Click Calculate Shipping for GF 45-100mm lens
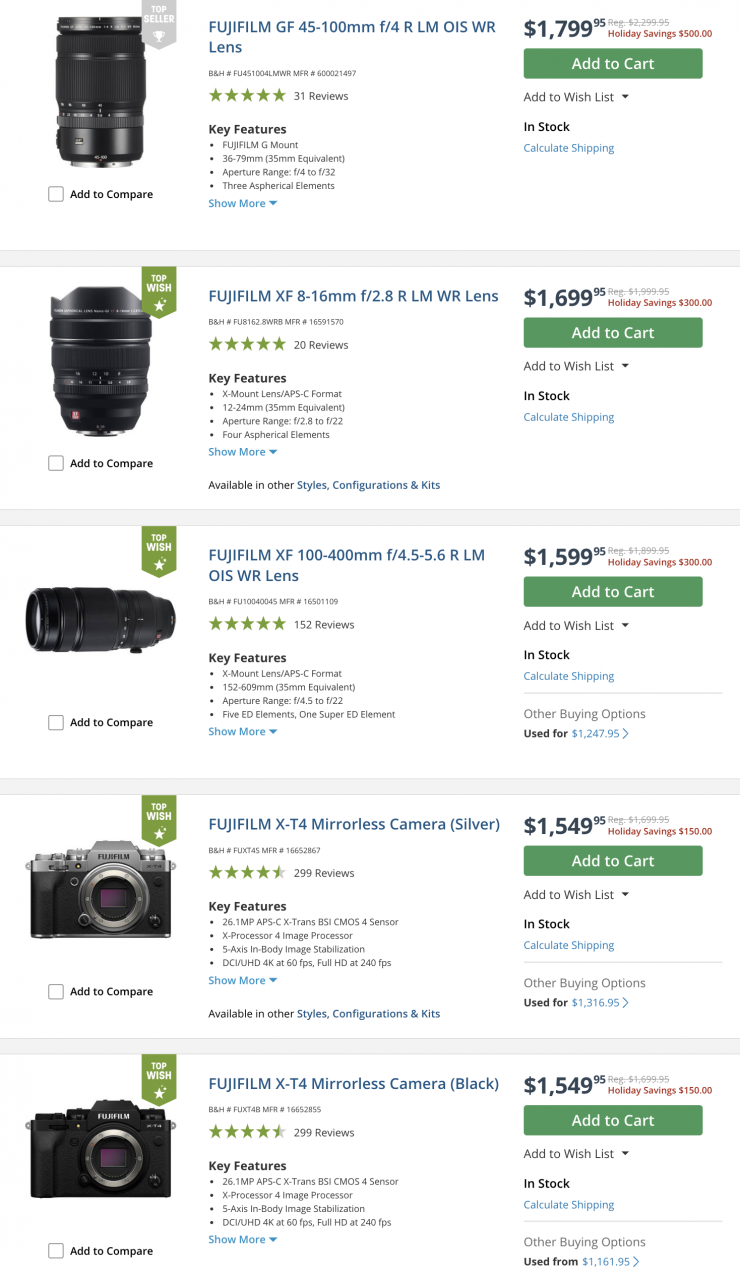The image size is (740, 1279). [569, 148]
